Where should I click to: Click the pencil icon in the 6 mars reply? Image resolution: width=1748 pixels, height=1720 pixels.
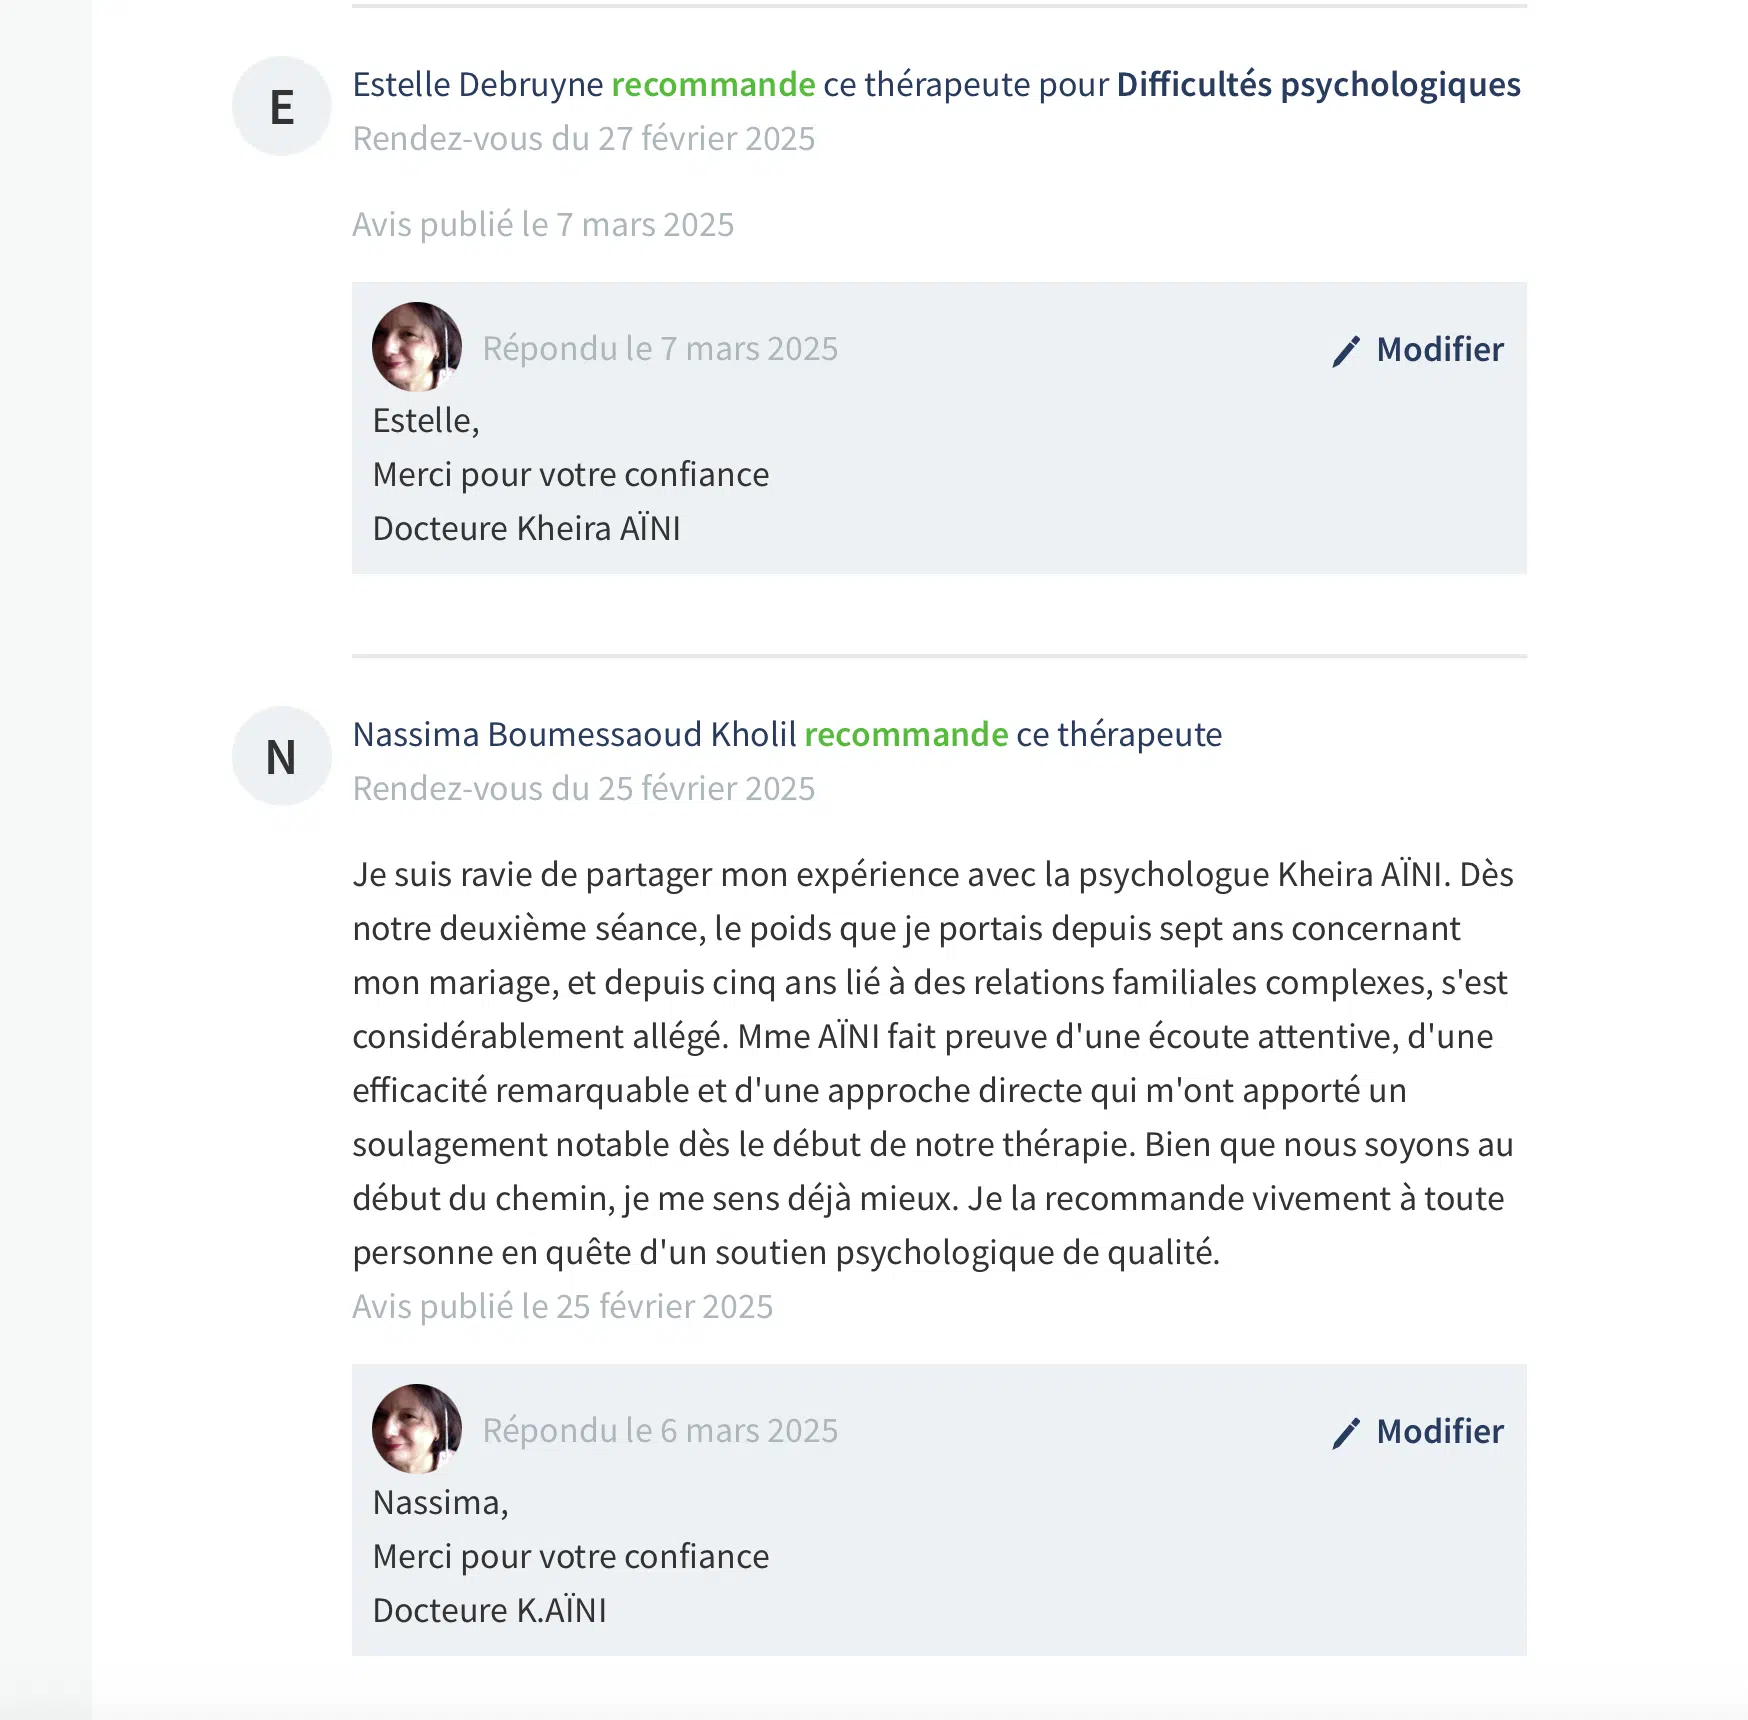(x=1346, y=1433)
